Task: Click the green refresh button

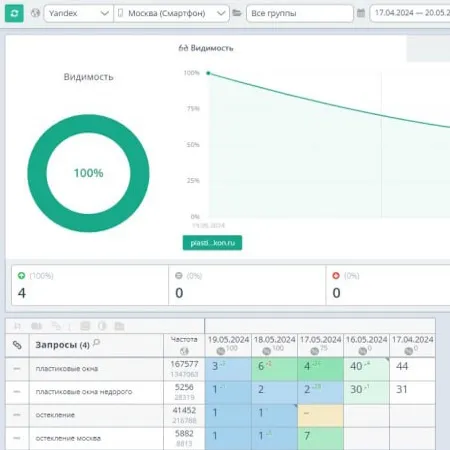Action: (x=14, y=13)
